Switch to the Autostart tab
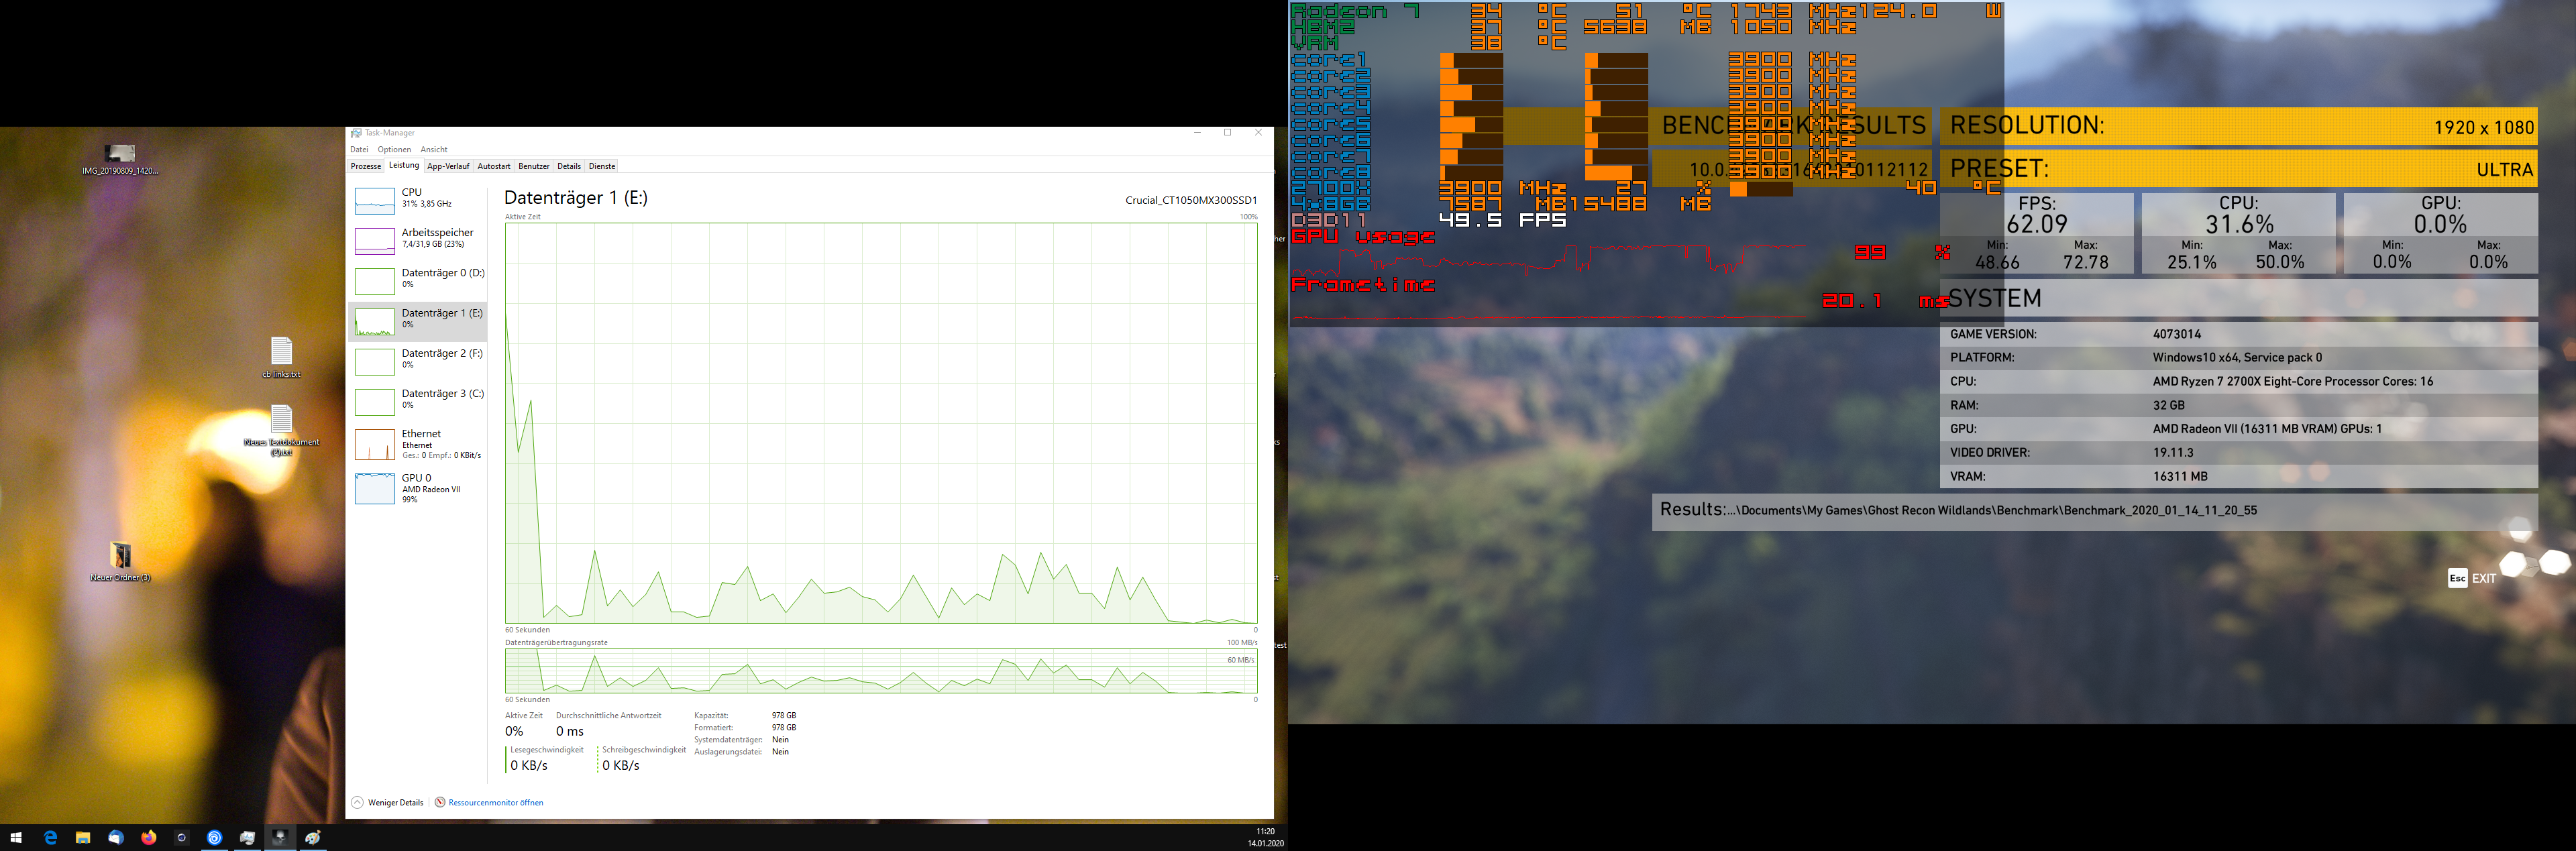2576x851 pixels. (494, 166)
